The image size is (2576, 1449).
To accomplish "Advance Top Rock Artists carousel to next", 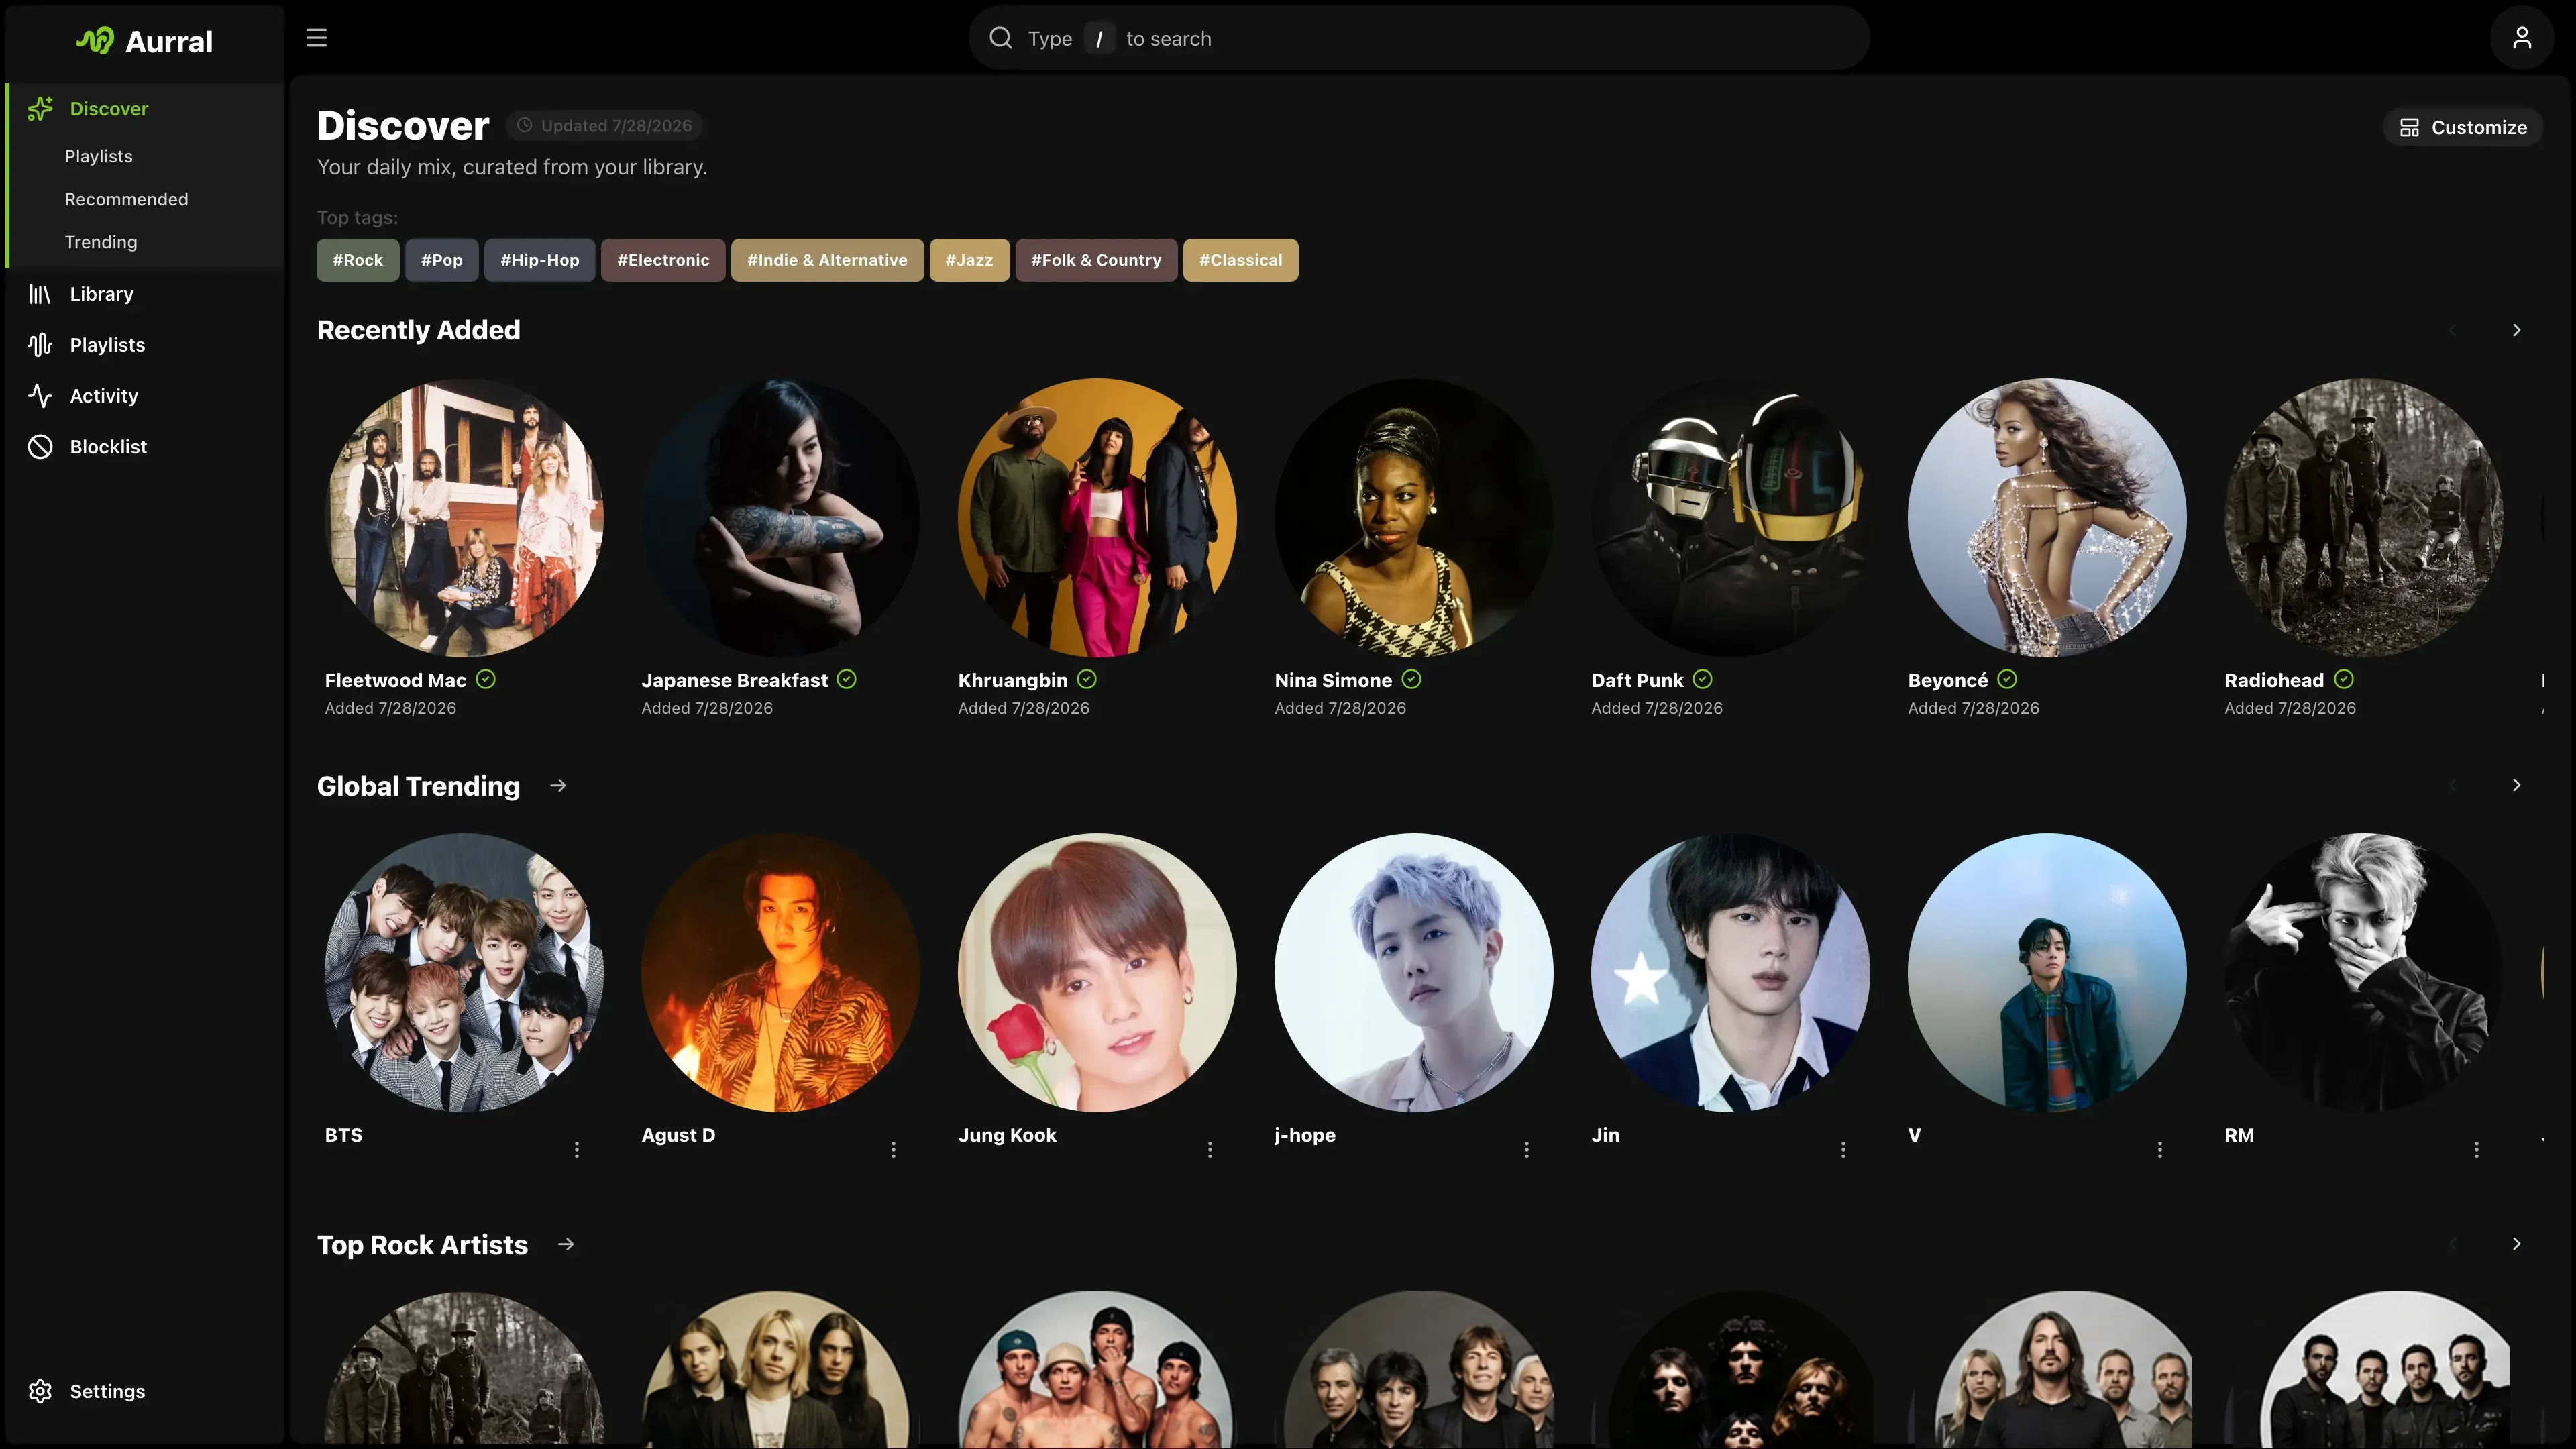I will pos(2517,1244).
